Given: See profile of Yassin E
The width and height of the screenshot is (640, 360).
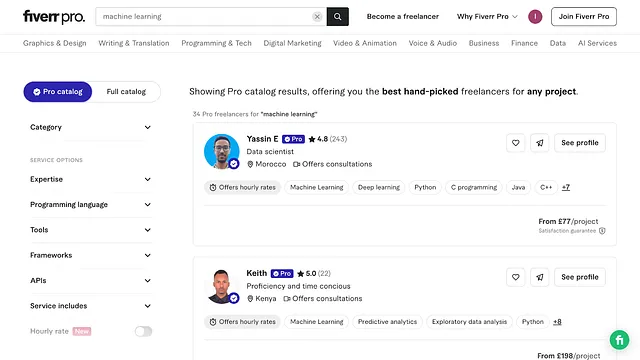Looking at the screenshot, I should click(580, 143).
